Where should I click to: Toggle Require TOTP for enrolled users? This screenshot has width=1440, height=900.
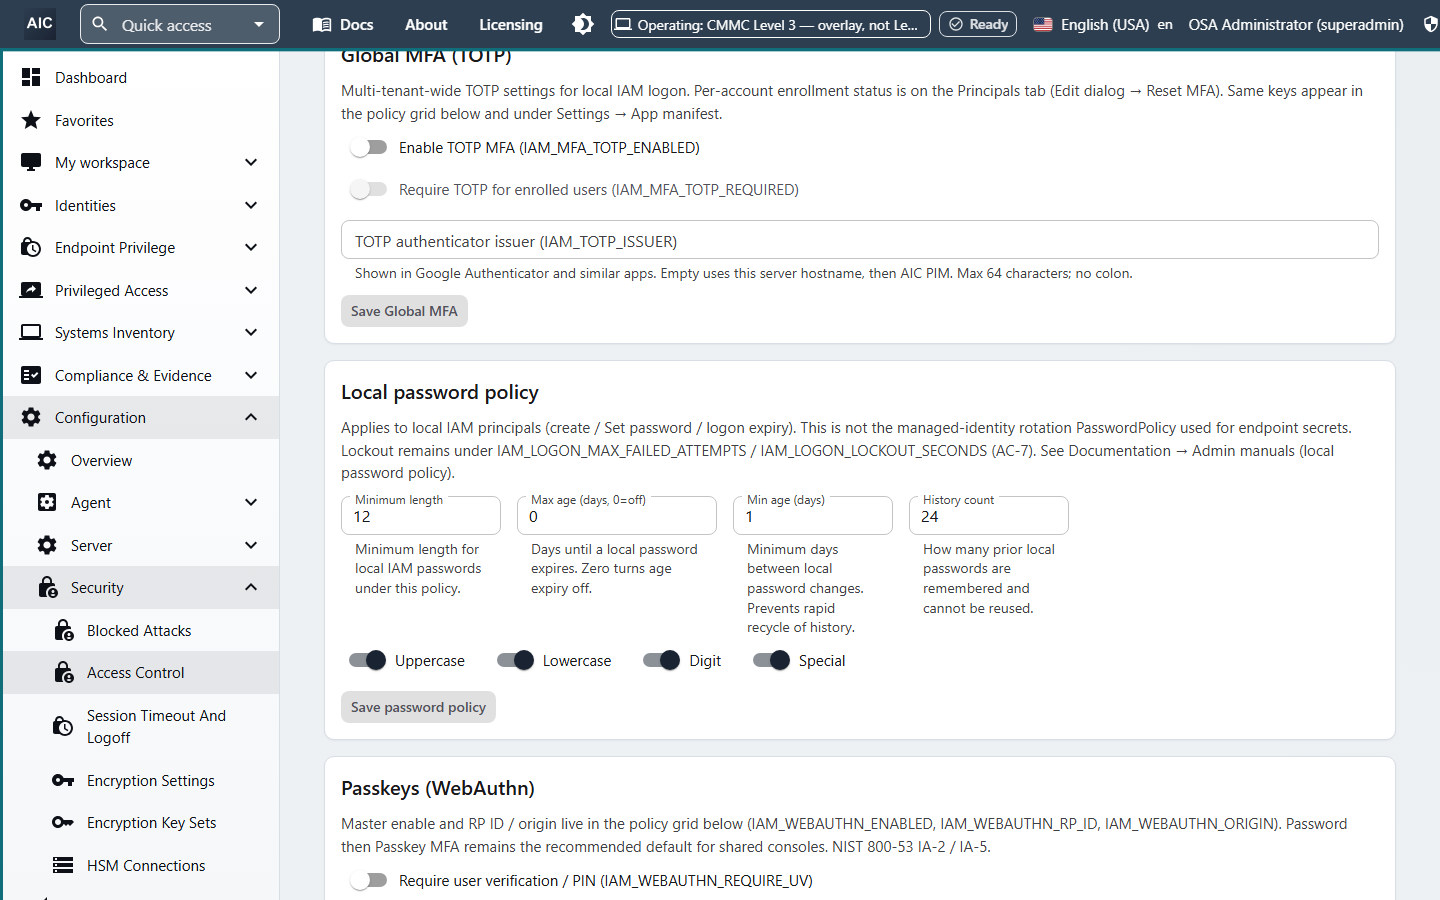pos(368,189)
